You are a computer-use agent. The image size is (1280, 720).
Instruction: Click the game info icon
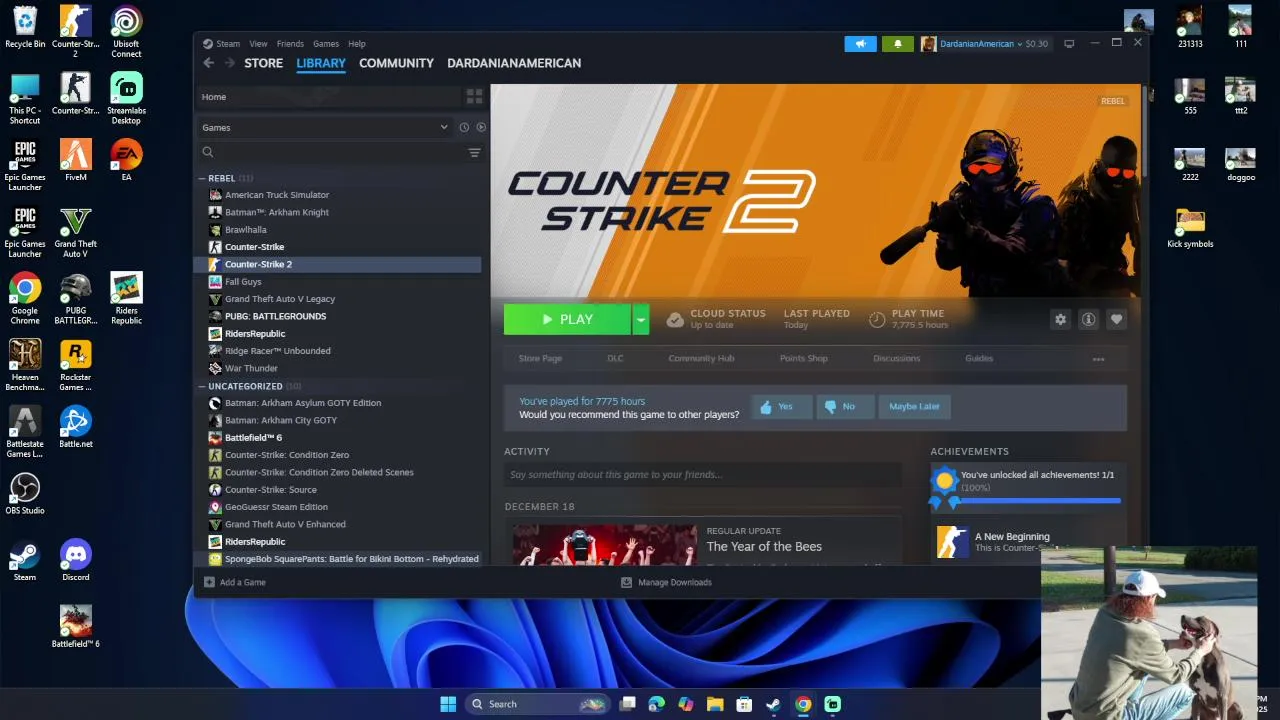tap(1088, 319)
